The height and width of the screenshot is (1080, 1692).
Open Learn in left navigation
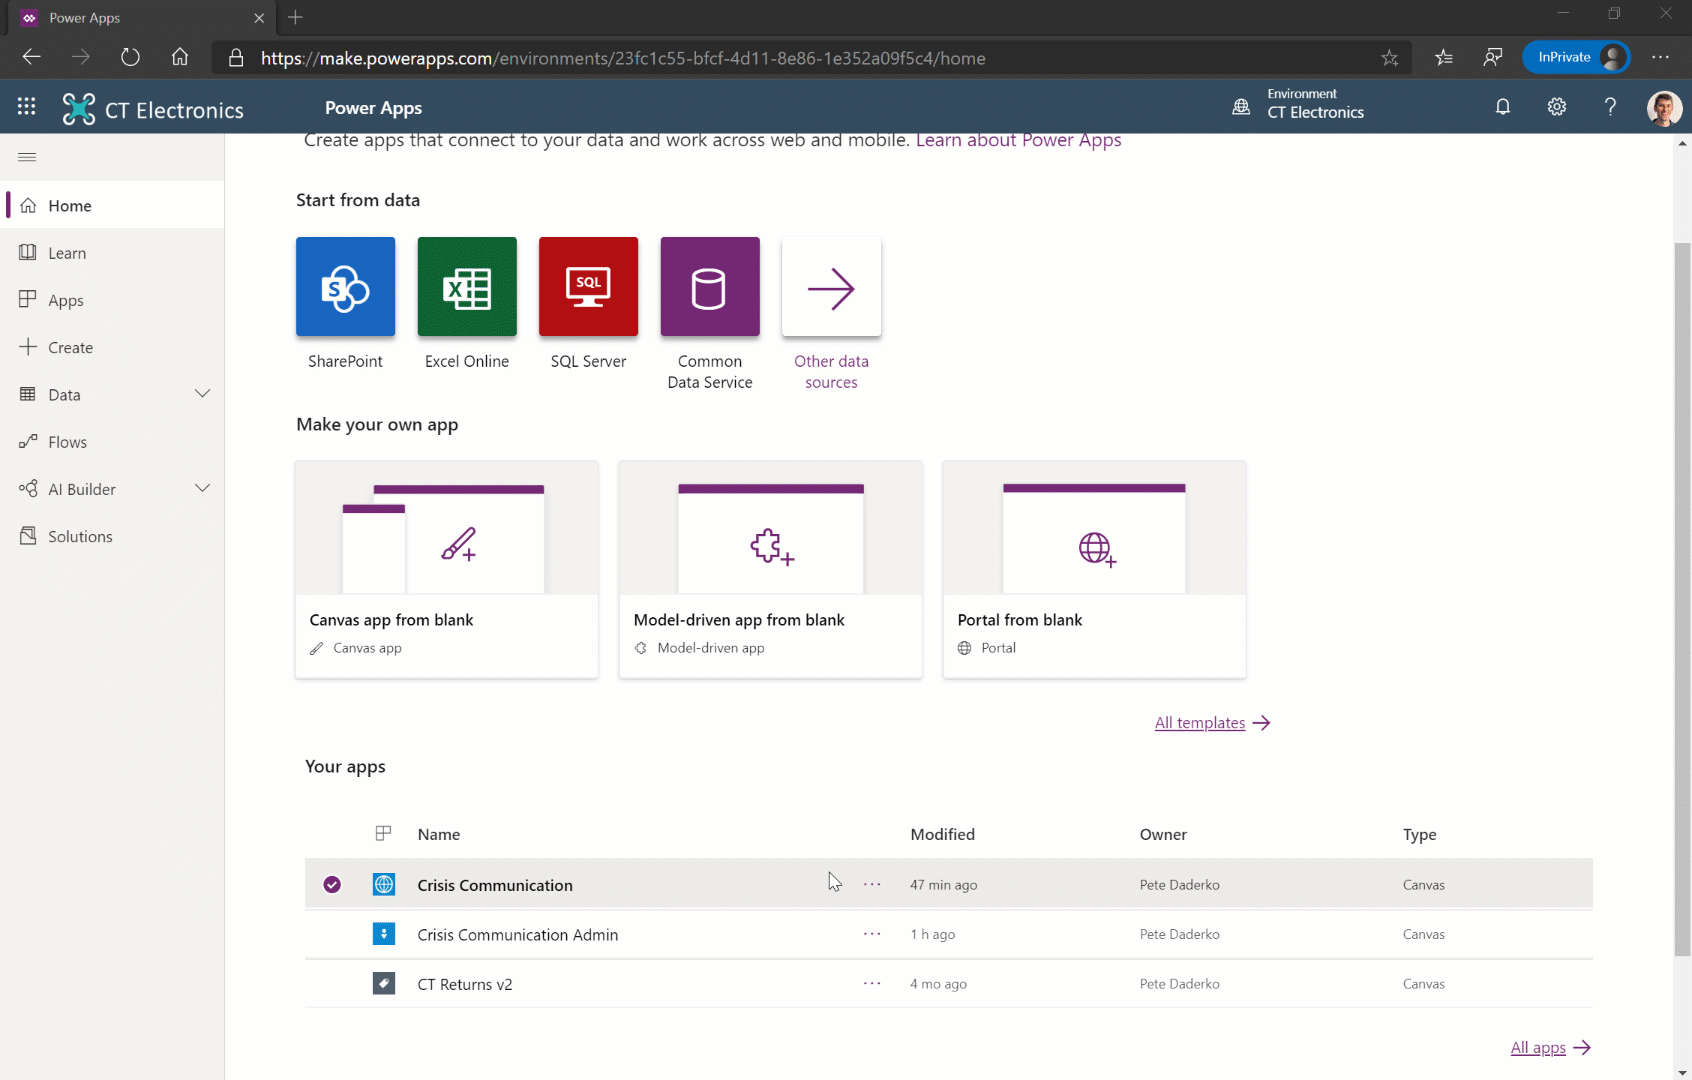point(112,253)
